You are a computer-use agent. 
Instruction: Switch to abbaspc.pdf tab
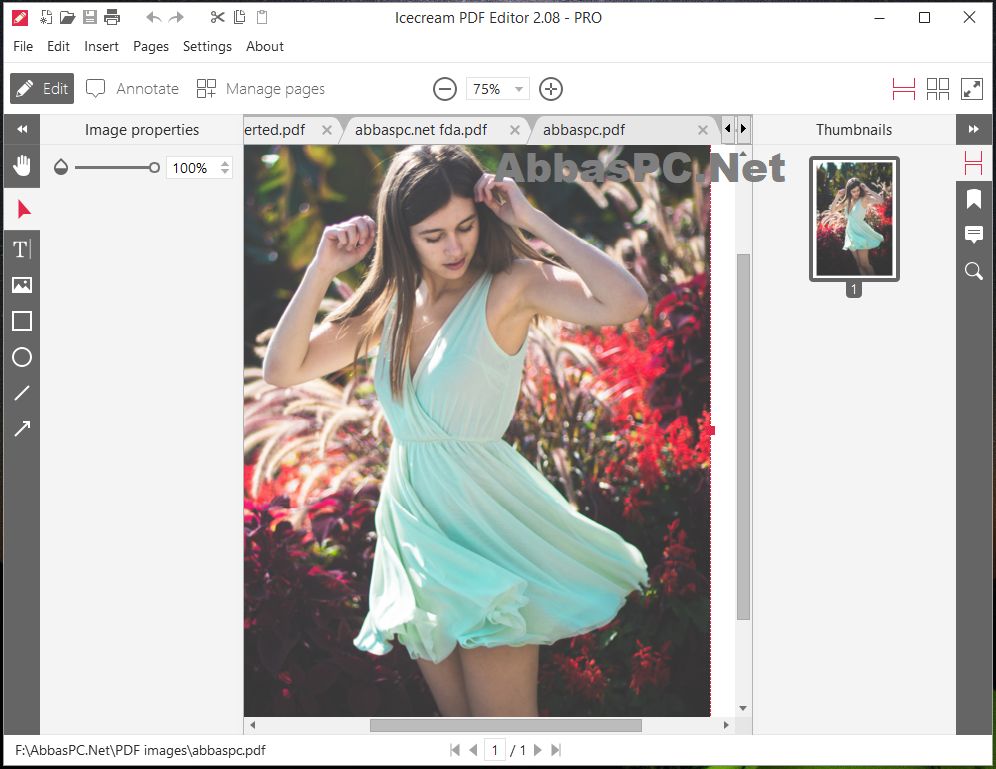(x=584, y=130)
